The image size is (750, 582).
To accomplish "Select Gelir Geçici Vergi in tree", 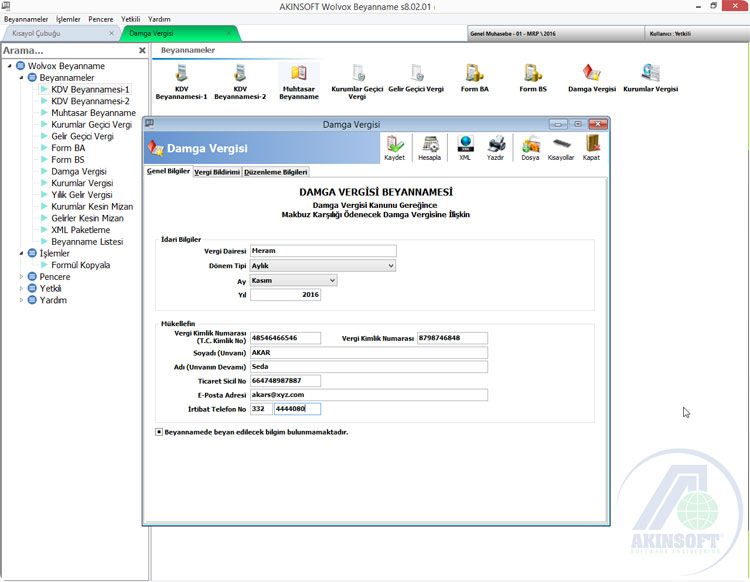I will tap(82, 136).
